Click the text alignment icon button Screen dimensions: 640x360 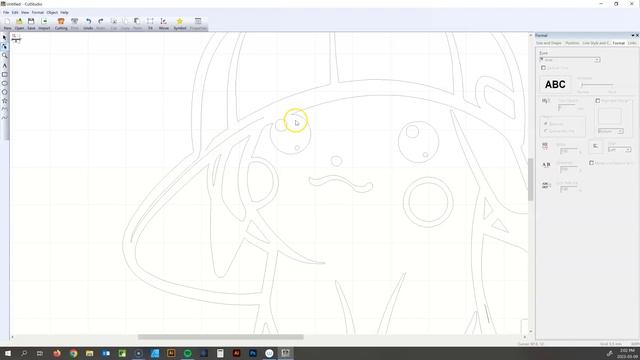[595, 146]
